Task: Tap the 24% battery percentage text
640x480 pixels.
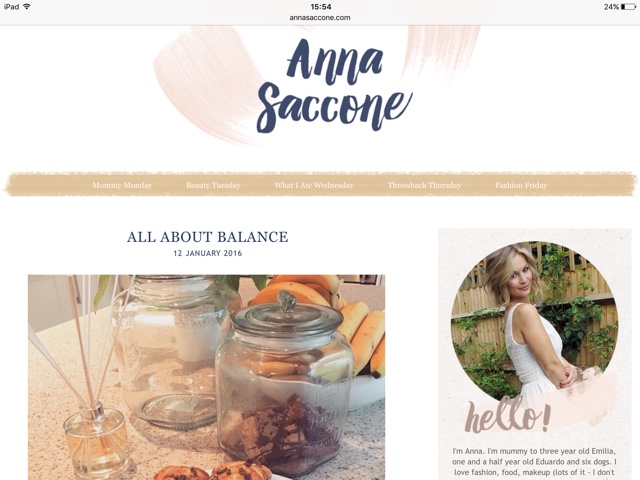Action: tap(611, 7)
